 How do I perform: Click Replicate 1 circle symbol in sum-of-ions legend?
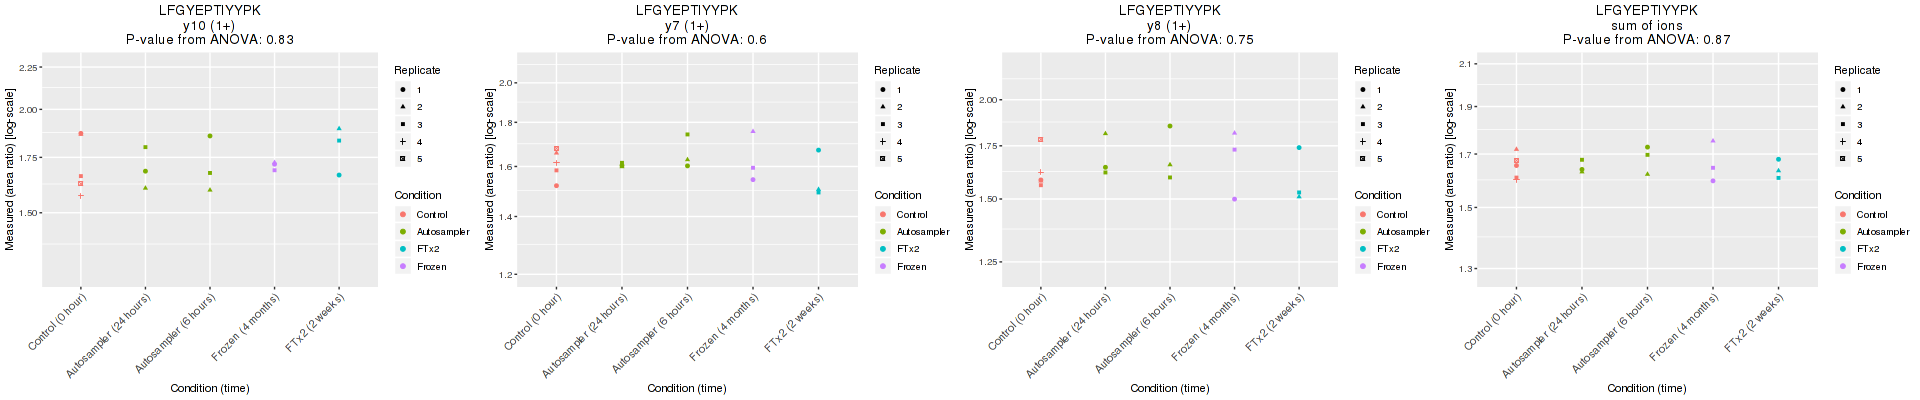[1843, 90]
